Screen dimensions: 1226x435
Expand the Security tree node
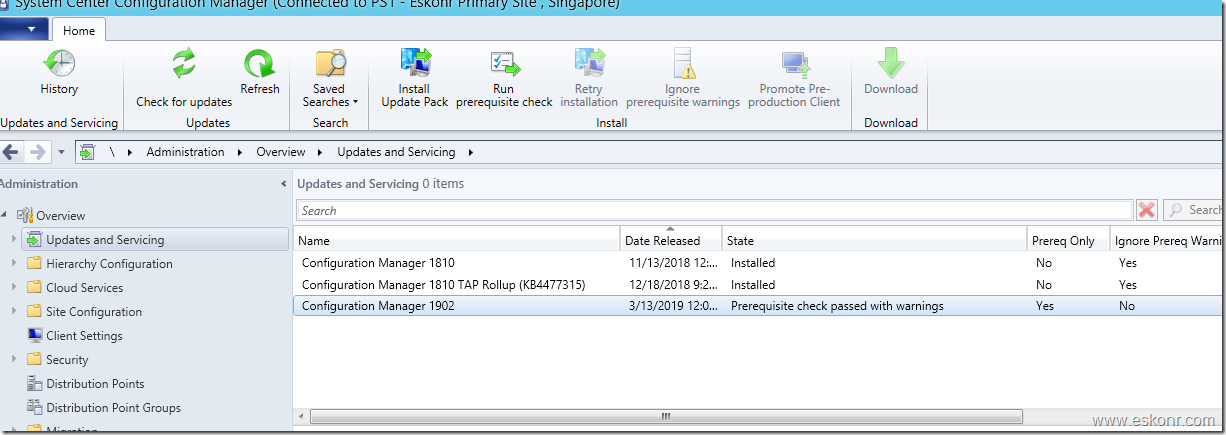[14, 360]
